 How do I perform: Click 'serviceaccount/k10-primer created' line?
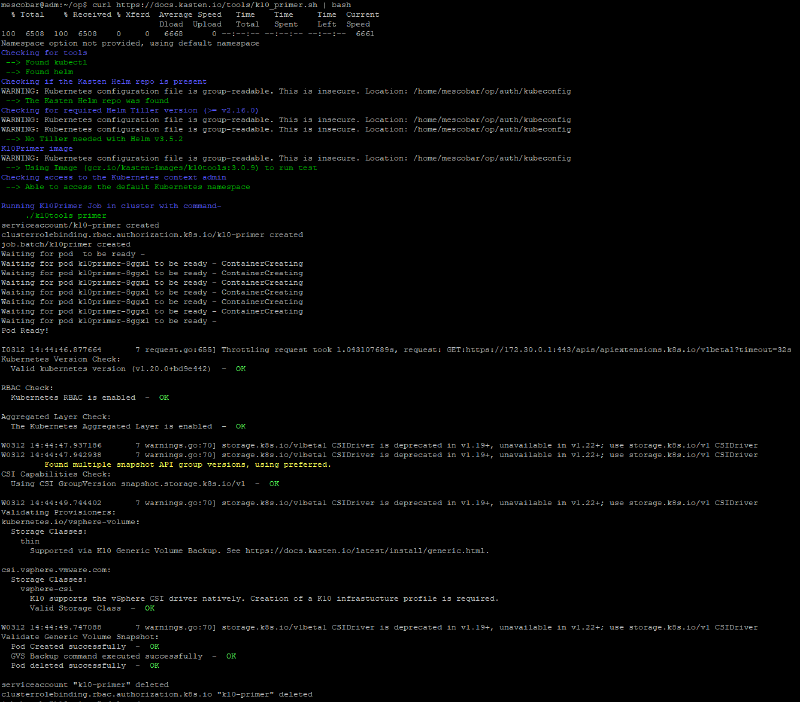80,225
